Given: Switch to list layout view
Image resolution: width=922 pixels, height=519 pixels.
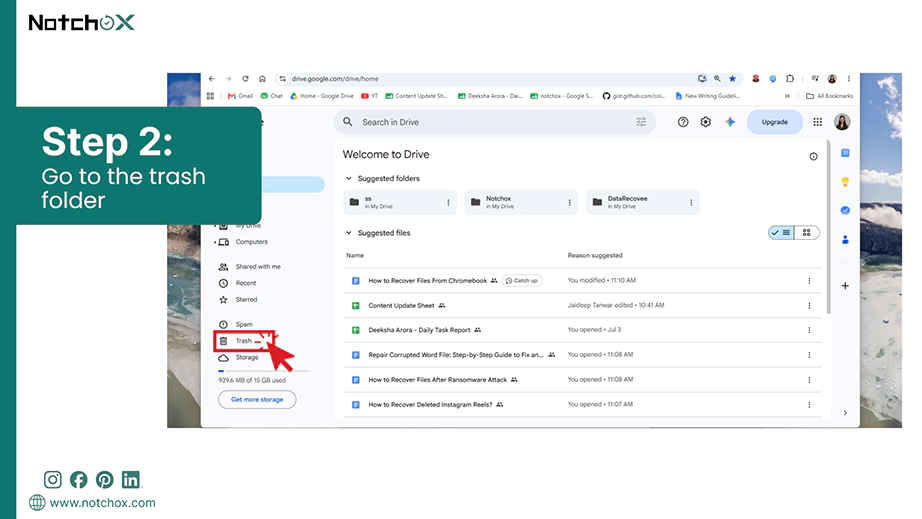Looking at the screenshot, I should [781, 233].
